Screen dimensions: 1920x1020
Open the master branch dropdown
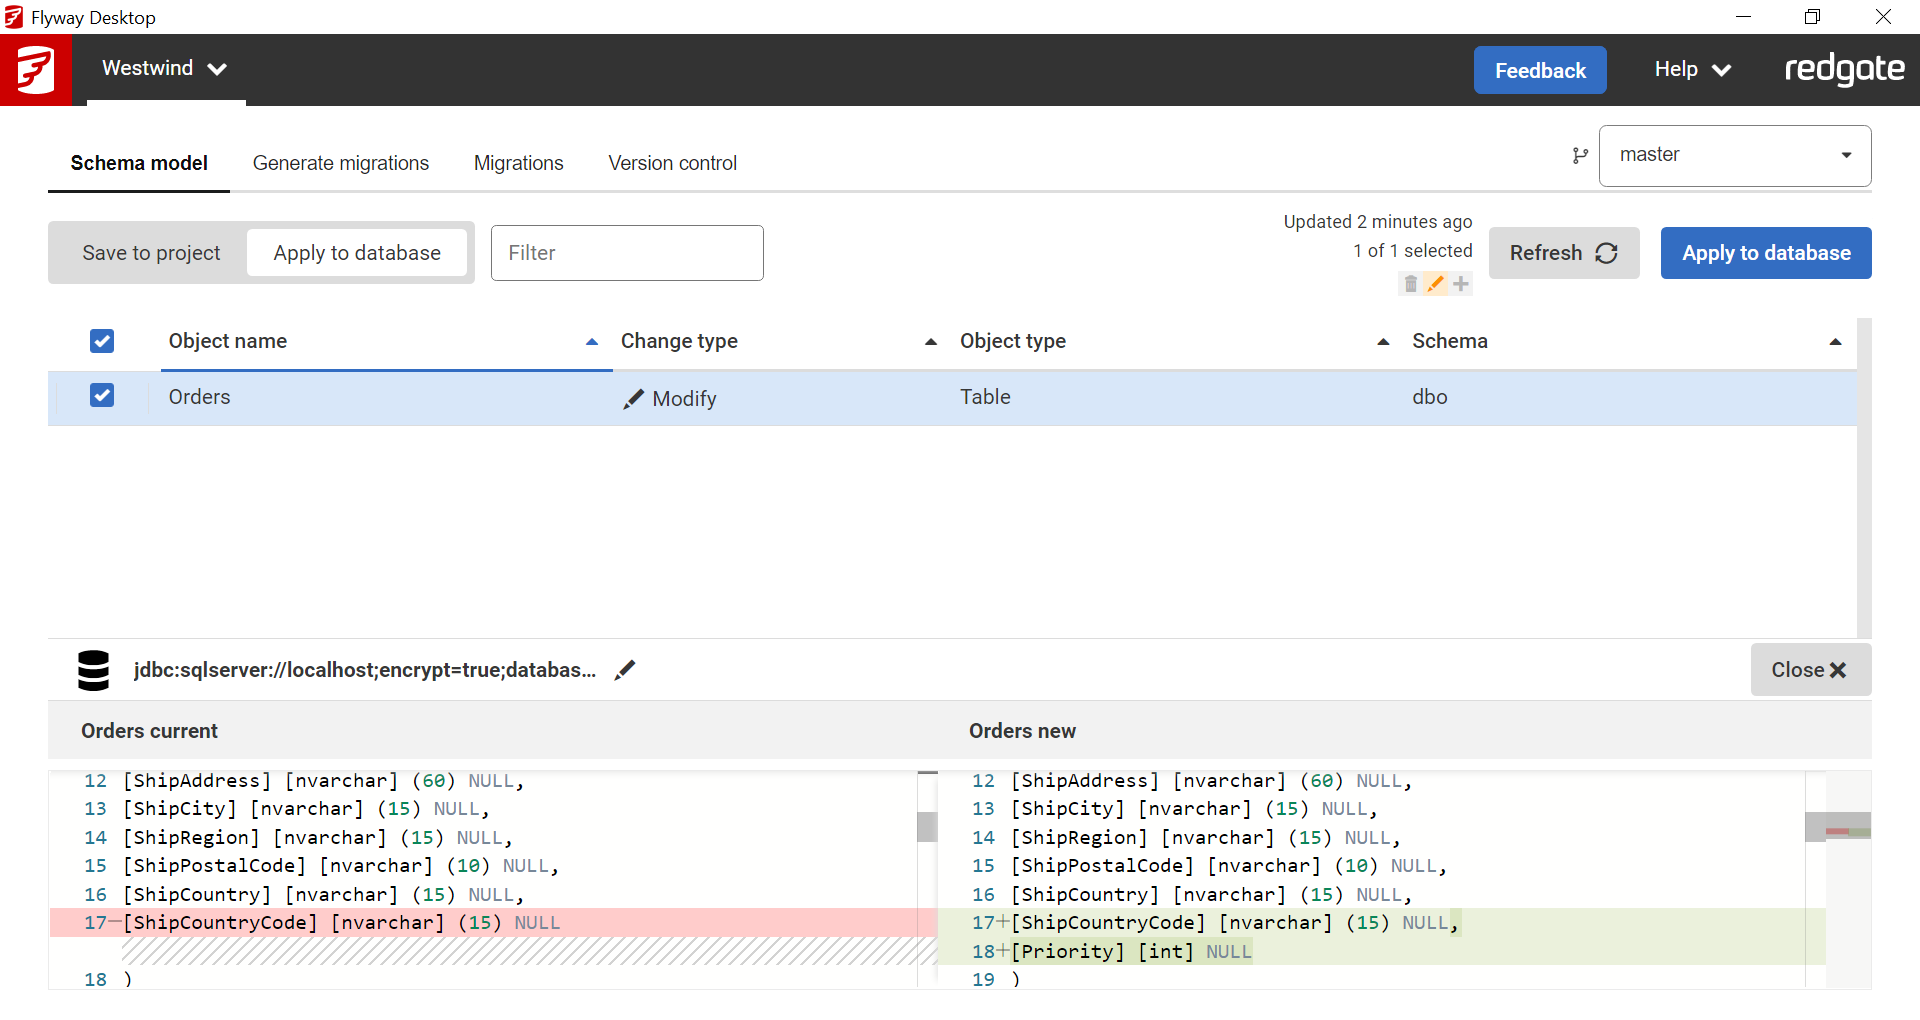[x=1735, y=156]
